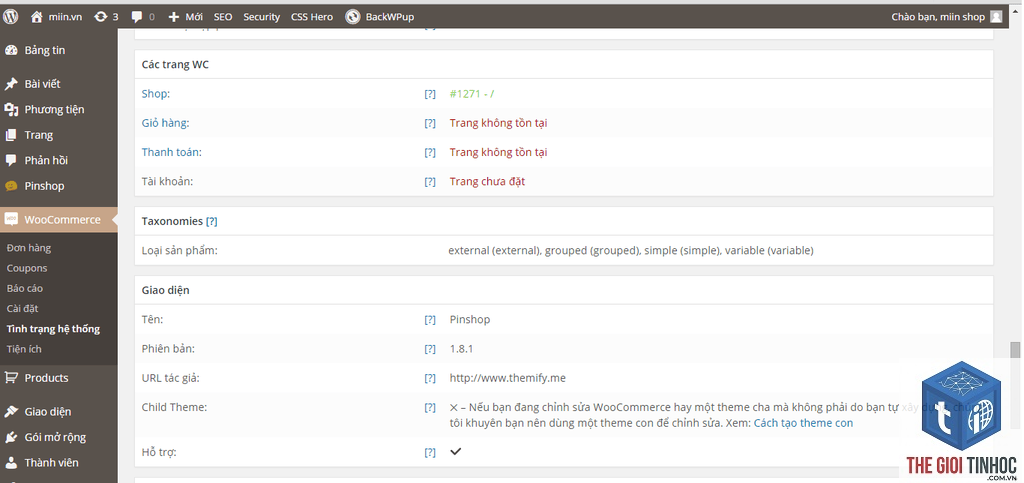Click the pin icon for Bài viết

tap(11, 84)
